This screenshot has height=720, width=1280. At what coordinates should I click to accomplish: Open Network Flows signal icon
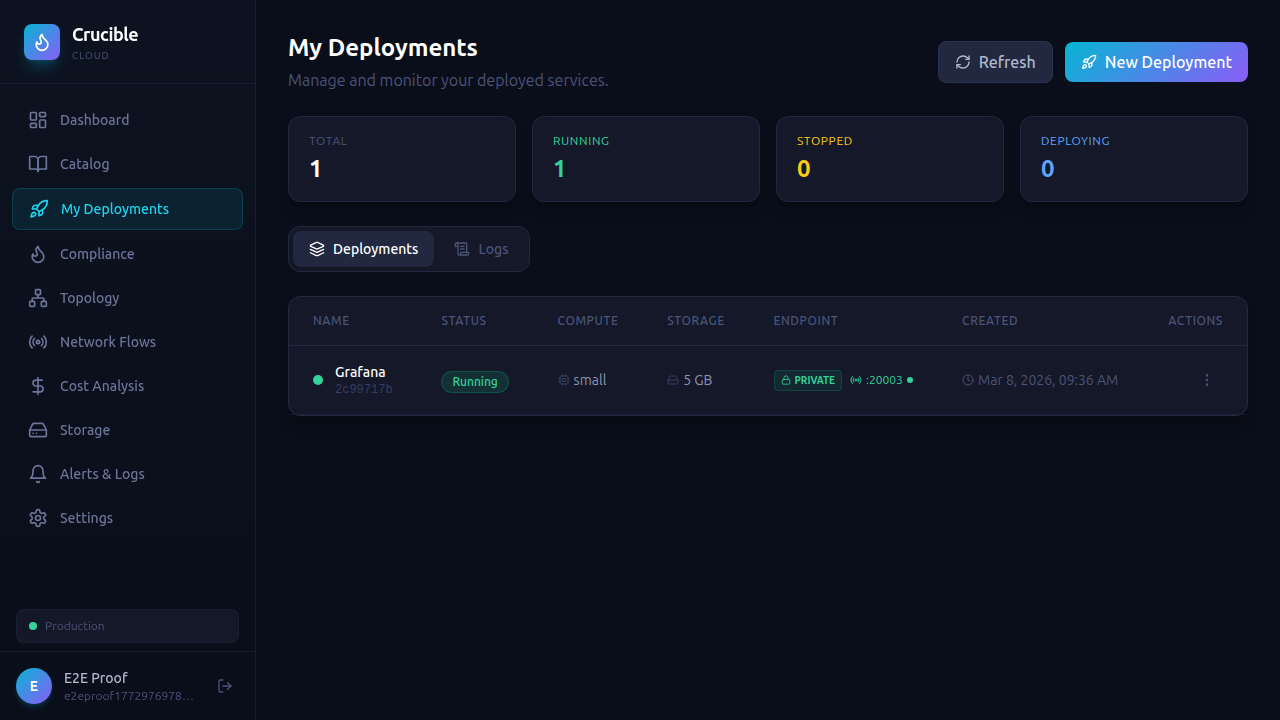pyautogui.click(x=38, y=341)
